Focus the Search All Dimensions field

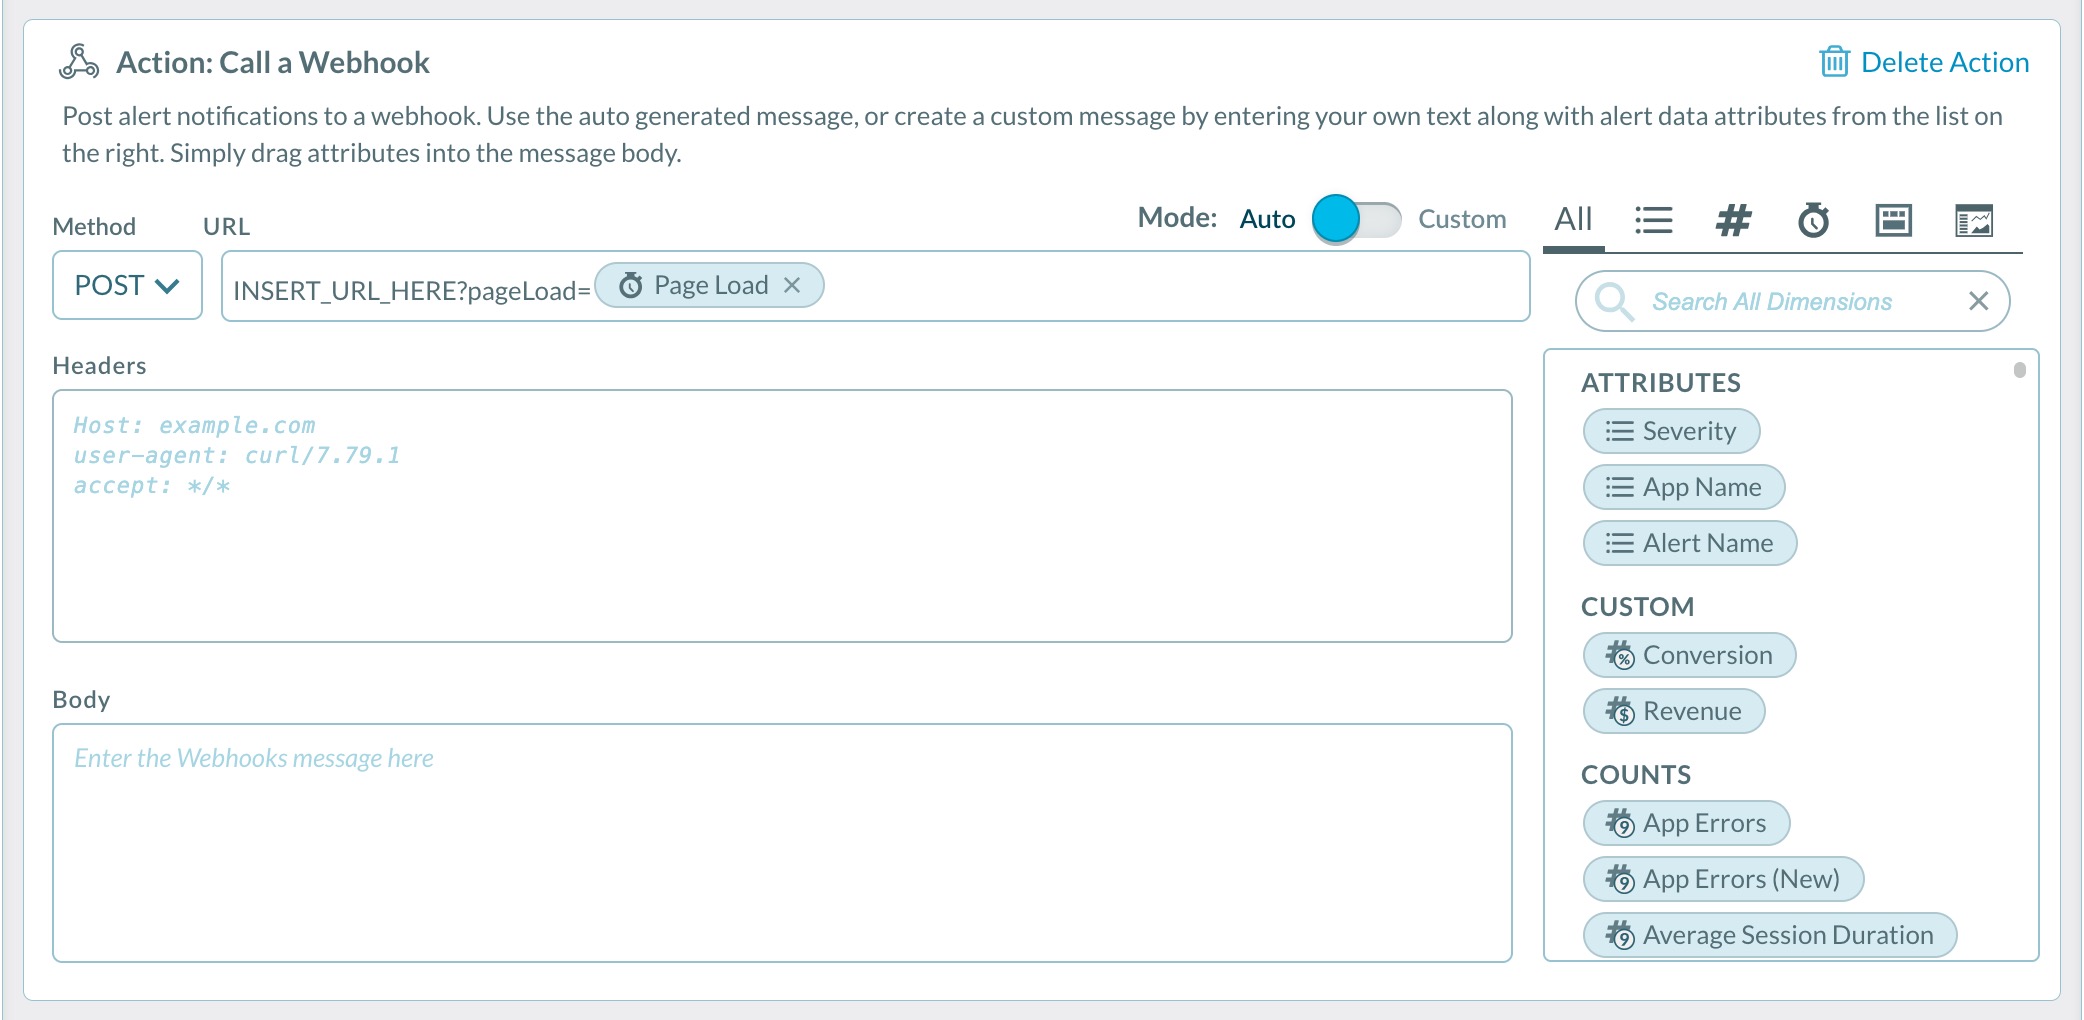click(x=1792, y=301)
